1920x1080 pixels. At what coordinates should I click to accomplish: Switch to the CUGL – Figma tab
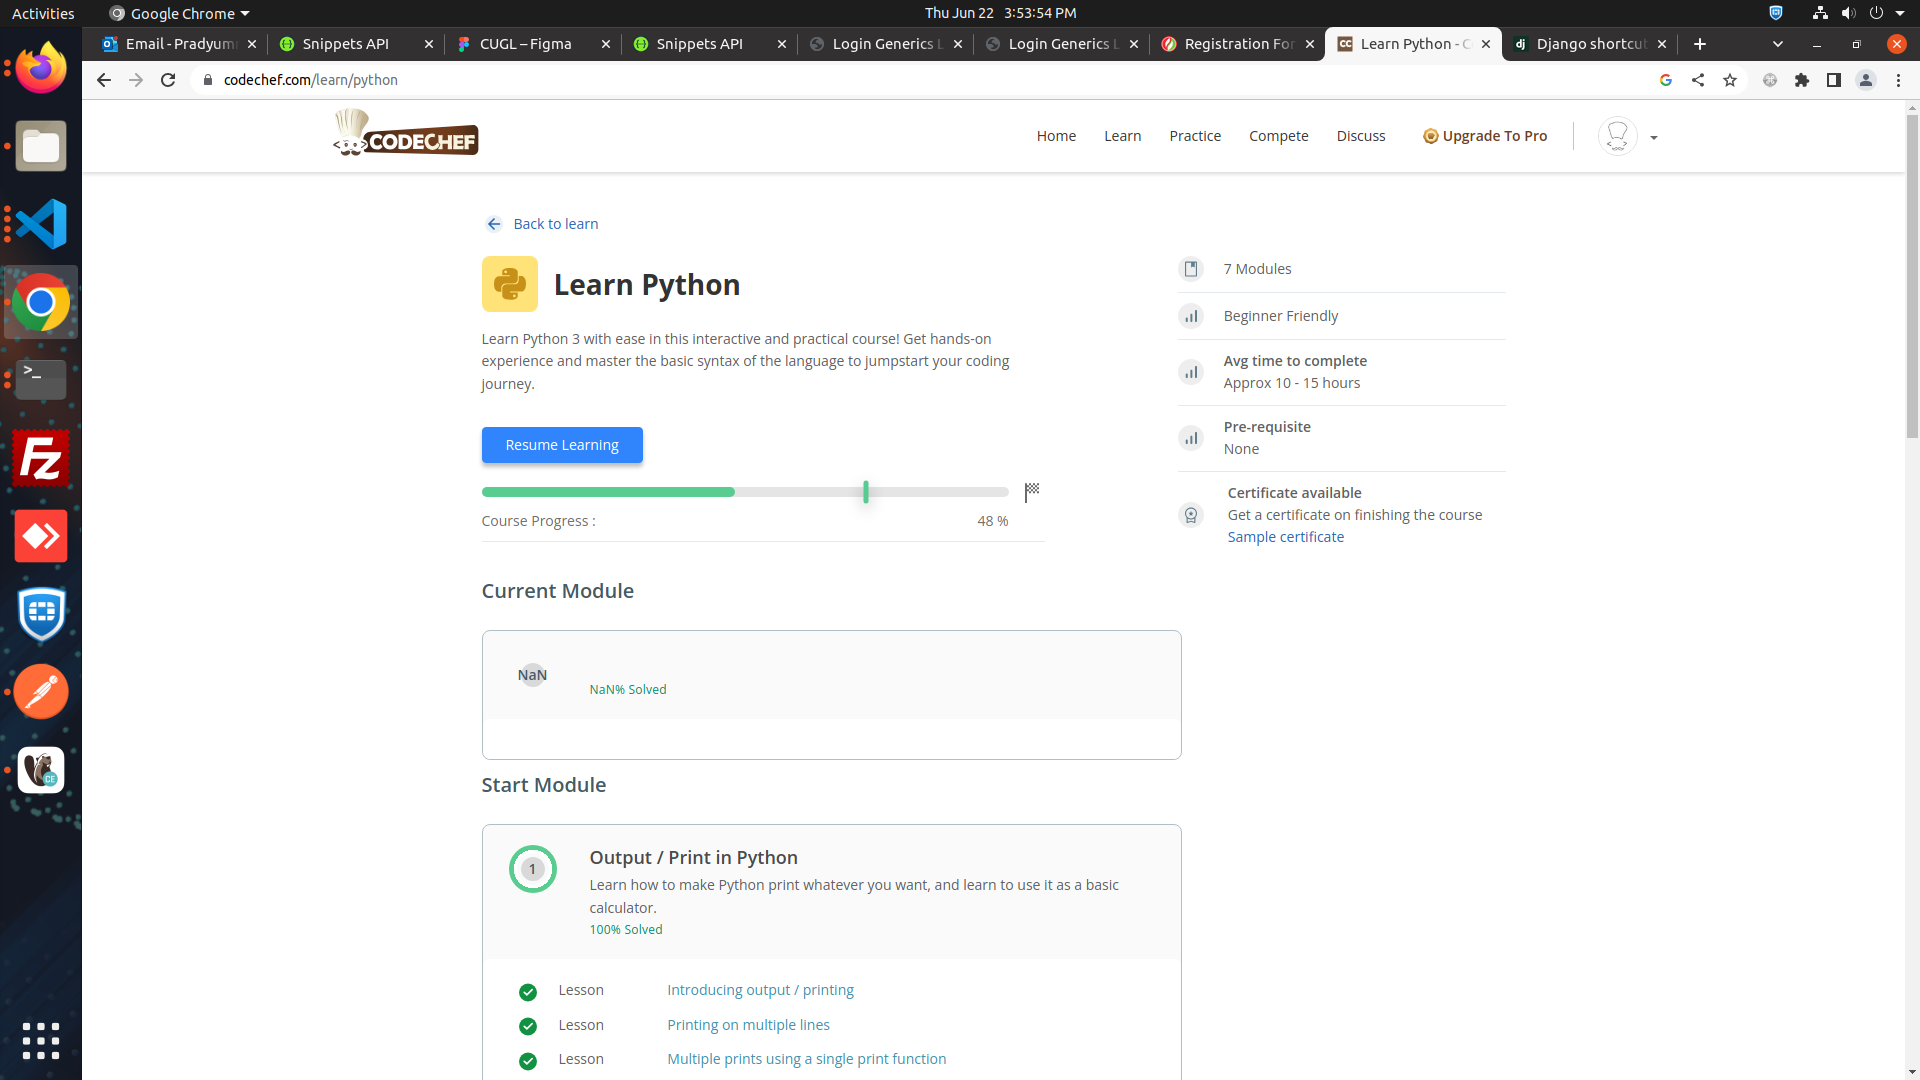[525, 44]
